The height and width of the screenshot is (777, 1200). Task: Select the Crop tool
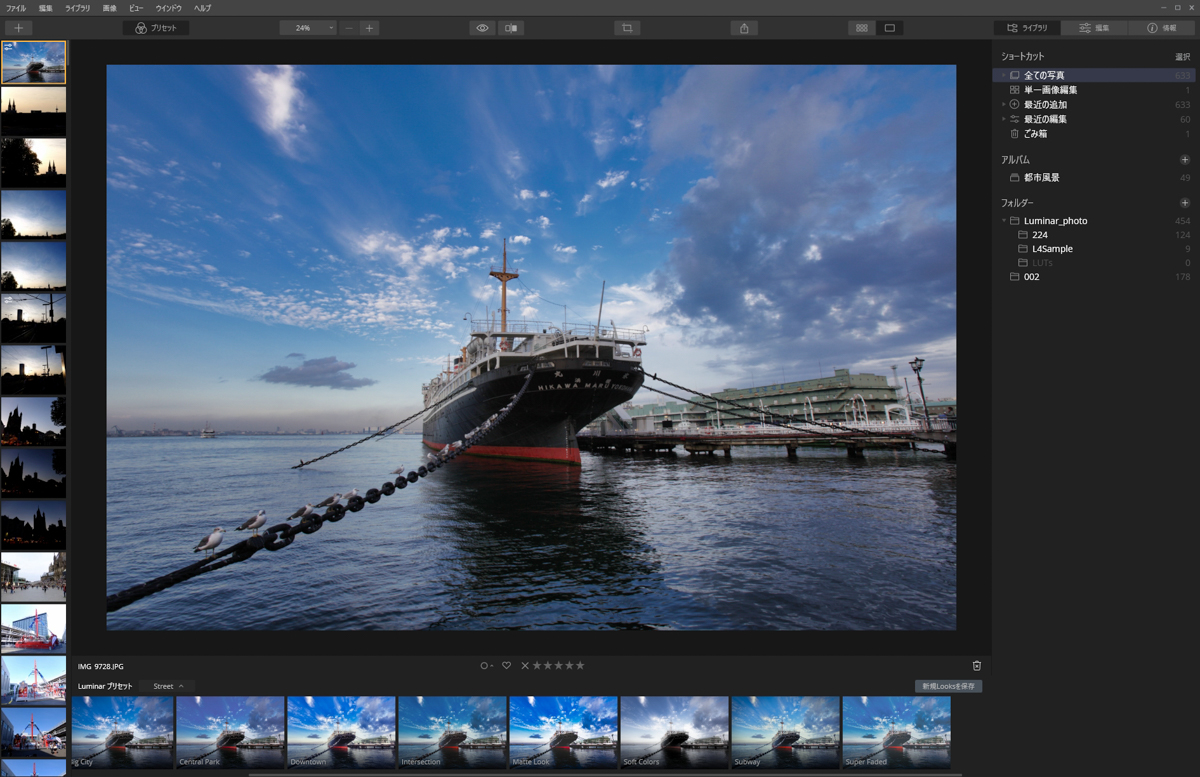627,28
